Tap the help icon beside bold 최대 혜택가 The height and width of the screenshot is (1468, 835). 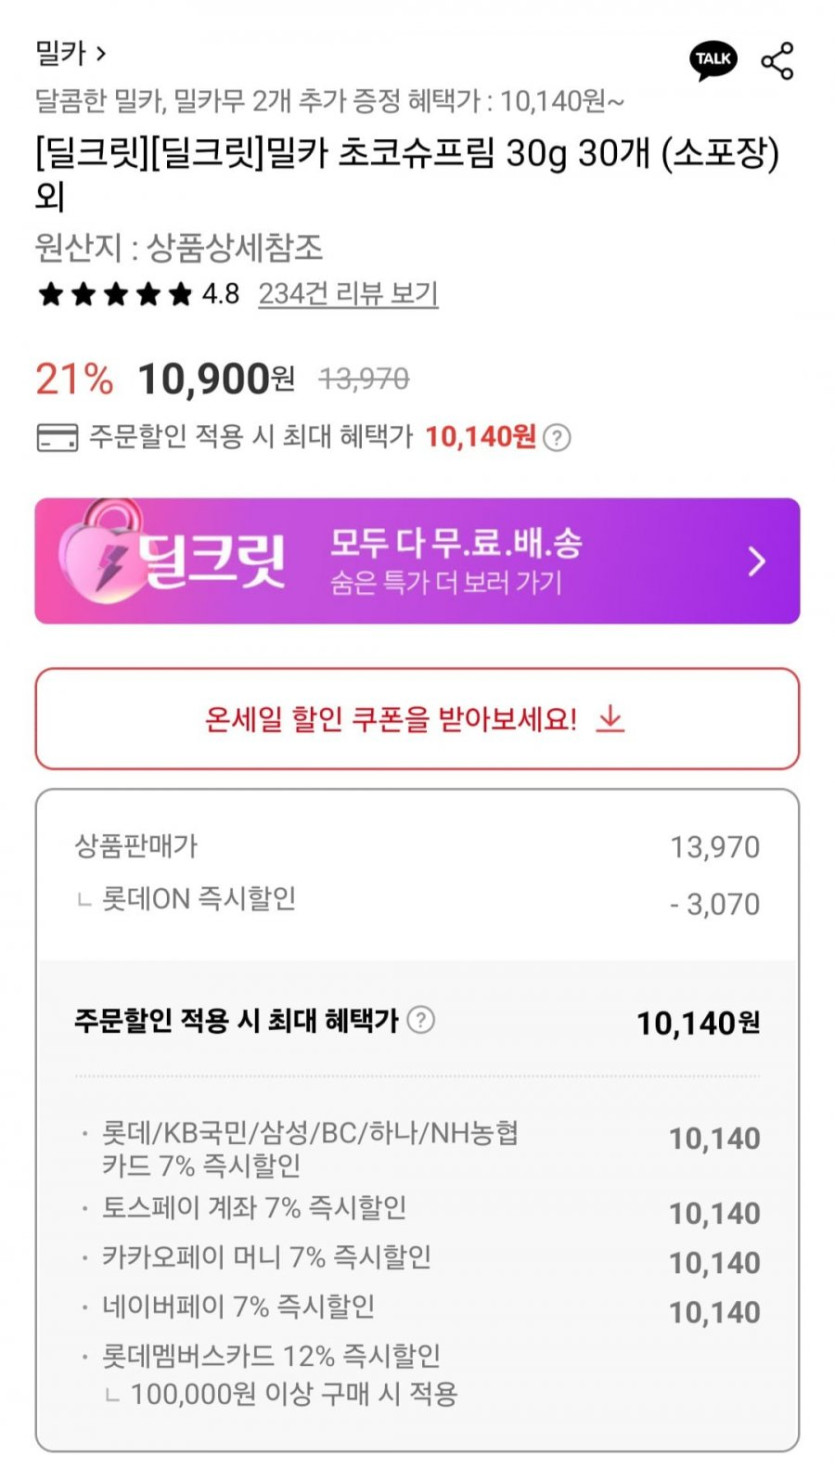pos(422,1020)
